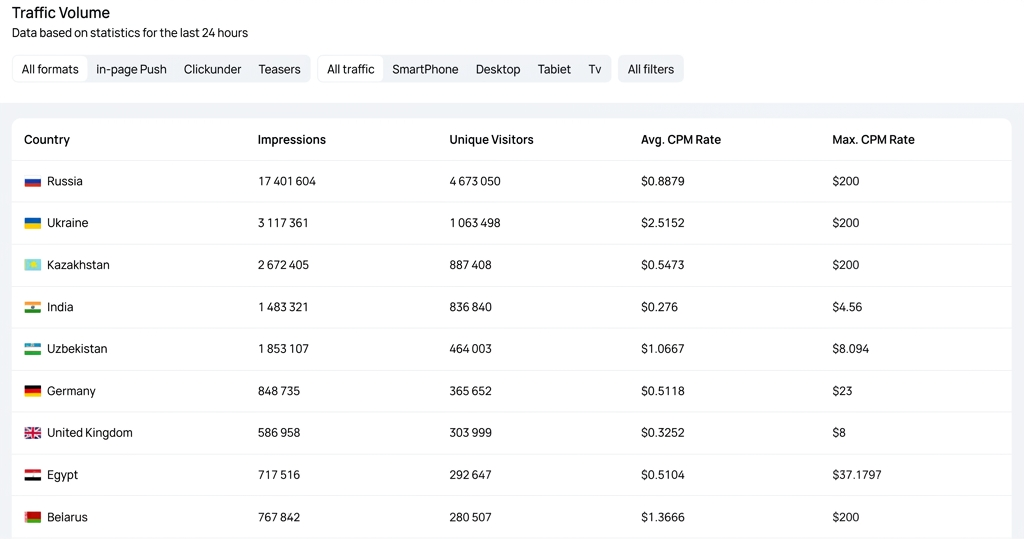This screenshot has width=1024, height=539.
Task: Click United Kingdom max CPM $8
Action: (x=839, y=433)
